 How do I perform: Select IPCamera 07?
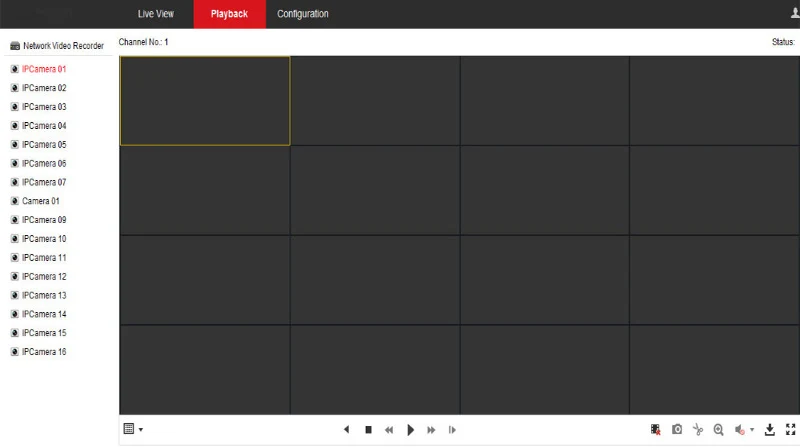pyautogui.click(x=44, y=182)
